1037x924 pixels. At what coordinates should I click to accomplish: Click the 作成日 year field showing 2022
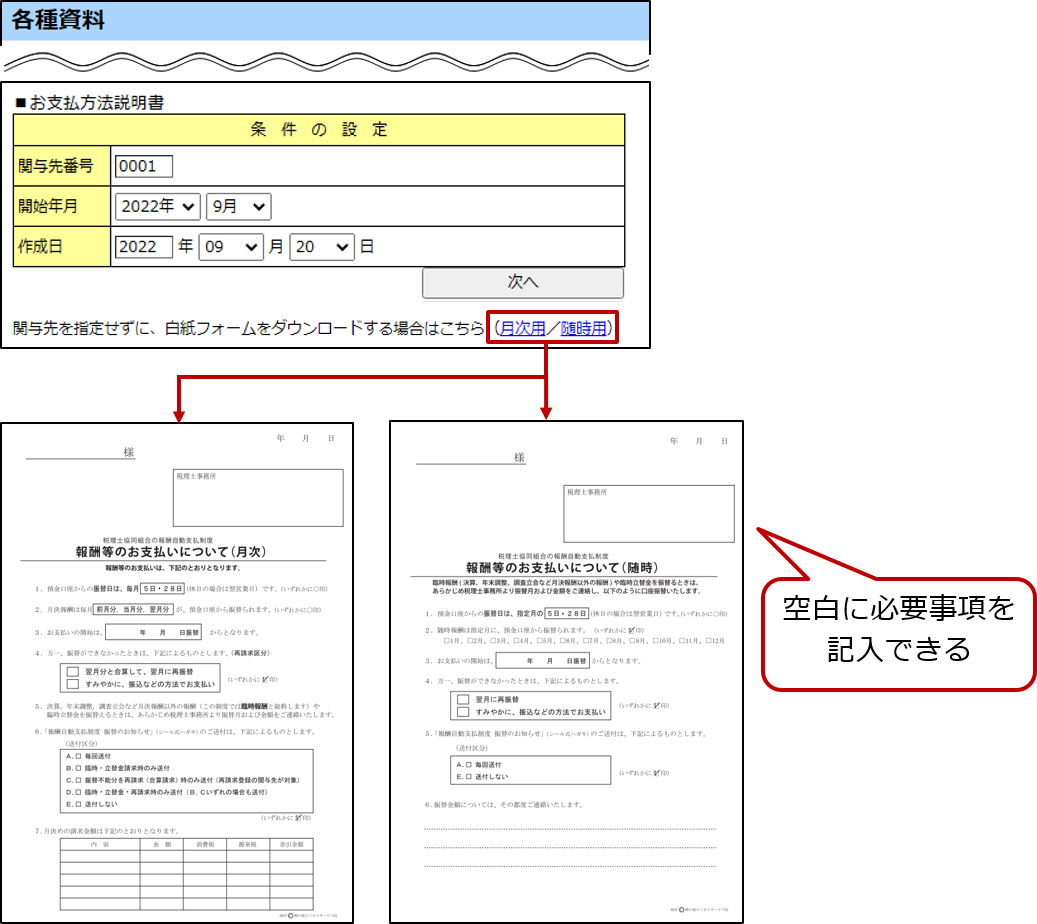point(144,246)
